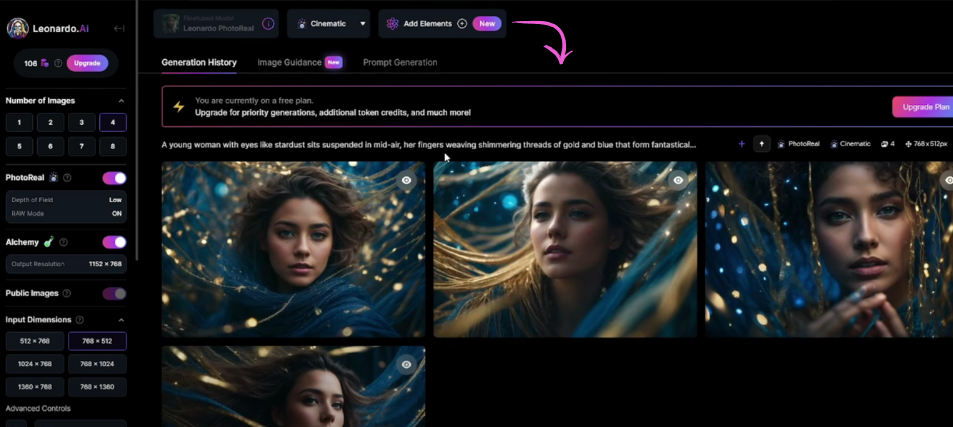The height and width of the screenshot is (427, 953).
Task: Click the Add Elements button
Action: pyautogui.click(x=442, y=24)
